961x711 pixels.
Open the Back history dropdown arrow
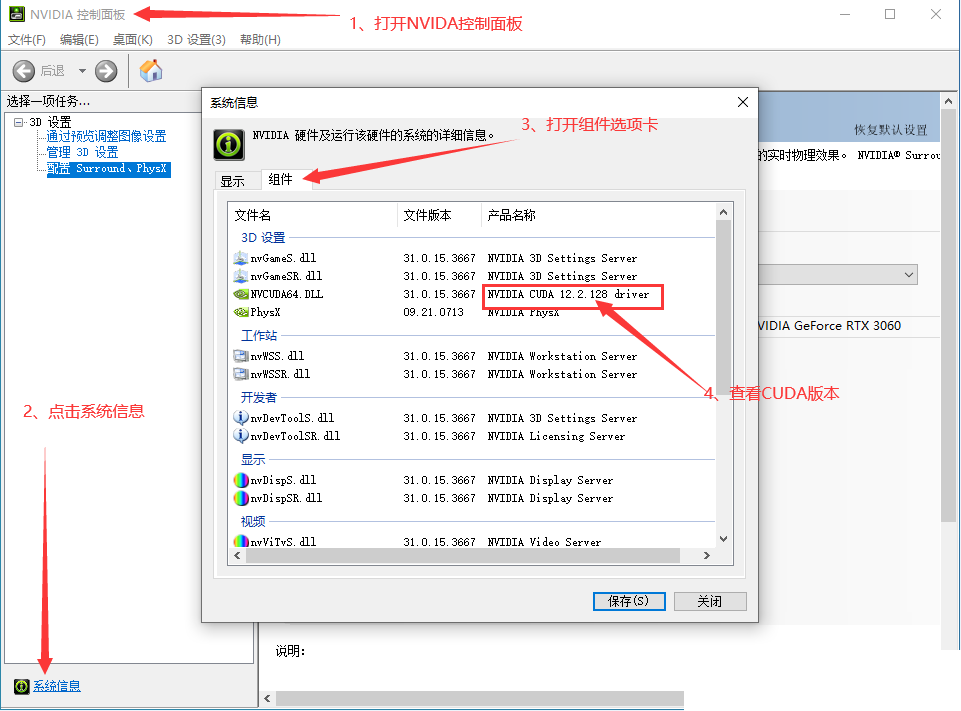[82, 71]
